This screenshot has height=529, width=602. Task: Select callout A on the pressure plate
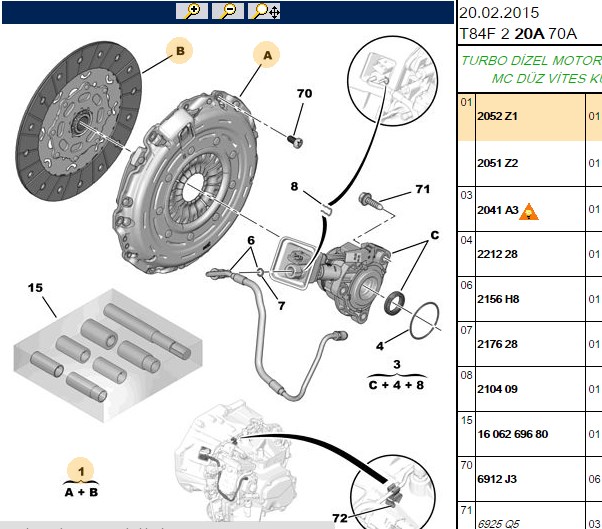tap(267, 55)
